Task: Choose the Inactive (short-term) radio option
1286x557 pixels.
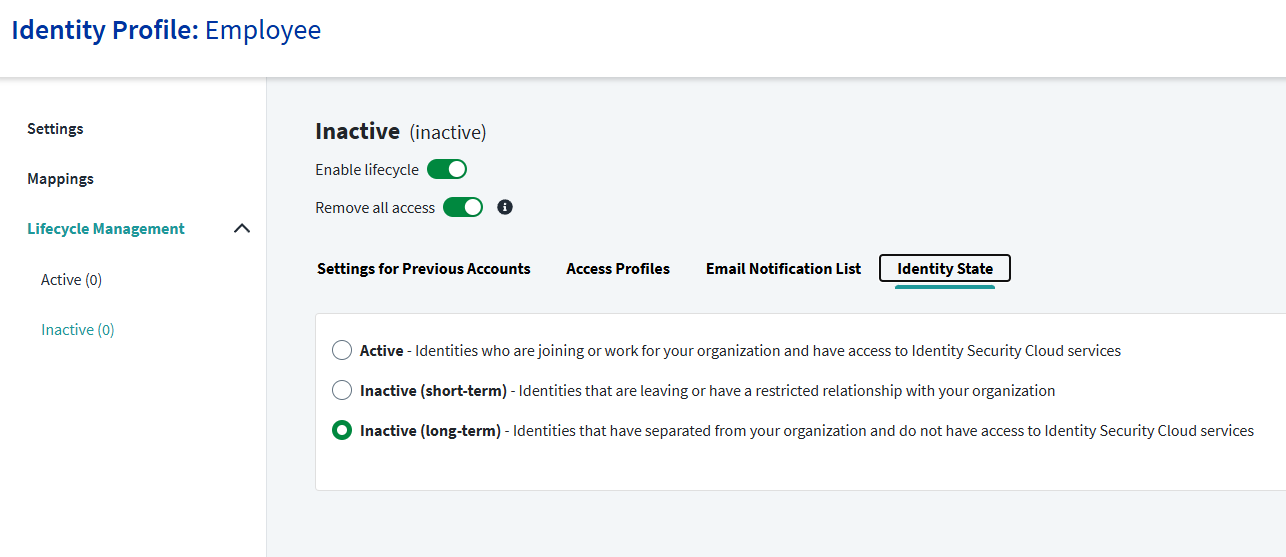Action: click(342, 390)
